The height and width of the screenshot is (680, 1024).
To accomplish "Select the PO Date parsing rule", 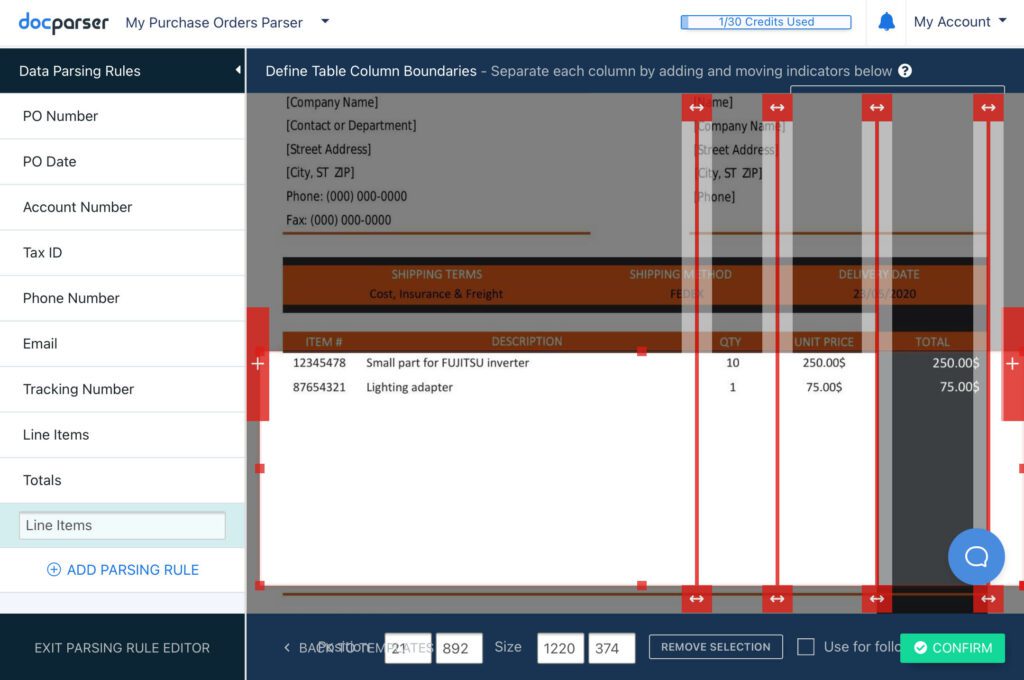I will (x=123, y=161).
